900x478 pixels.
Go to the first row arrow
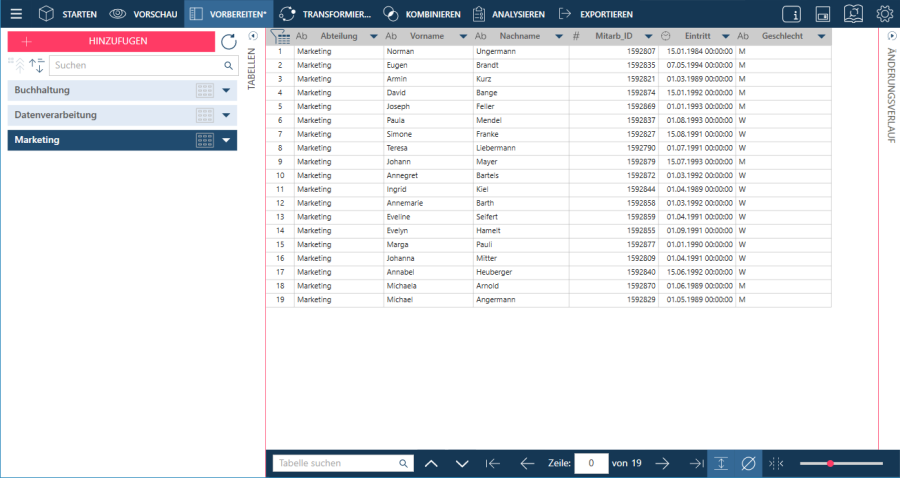tap(492, 463)
